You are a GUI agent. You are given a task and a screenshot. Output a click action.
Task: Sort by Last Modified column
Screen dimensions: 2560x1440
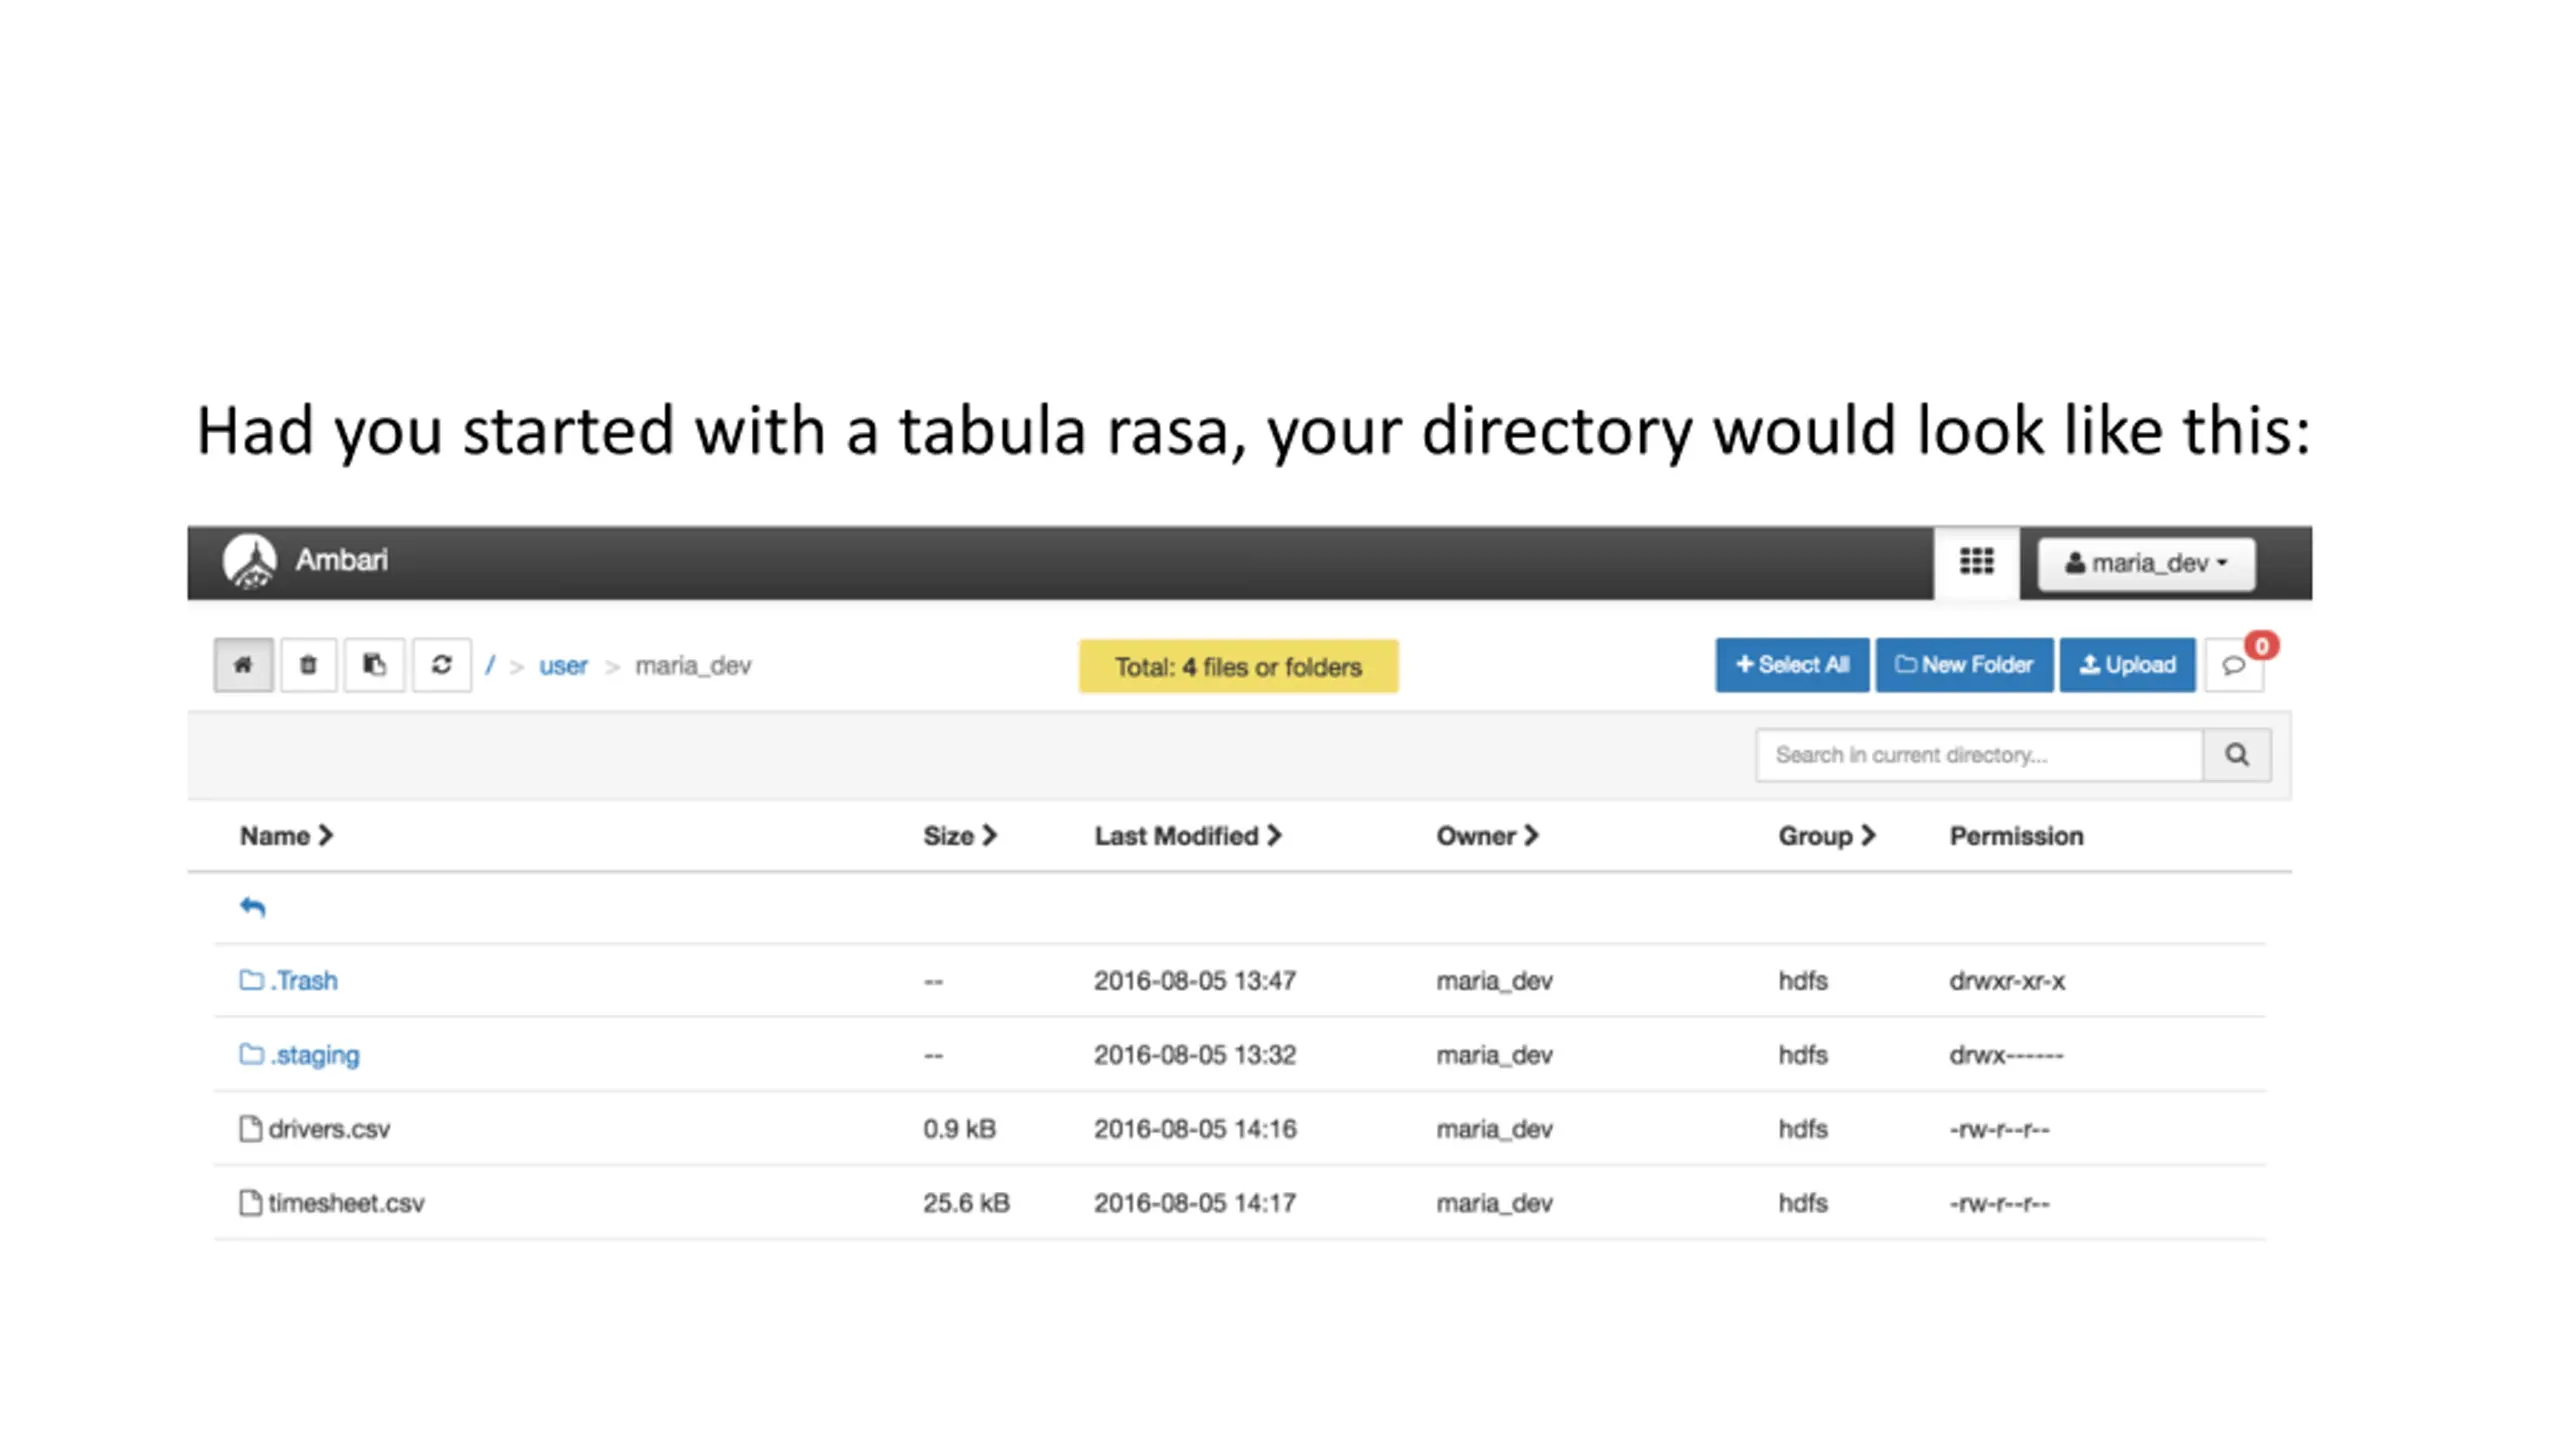[1187, 836]
